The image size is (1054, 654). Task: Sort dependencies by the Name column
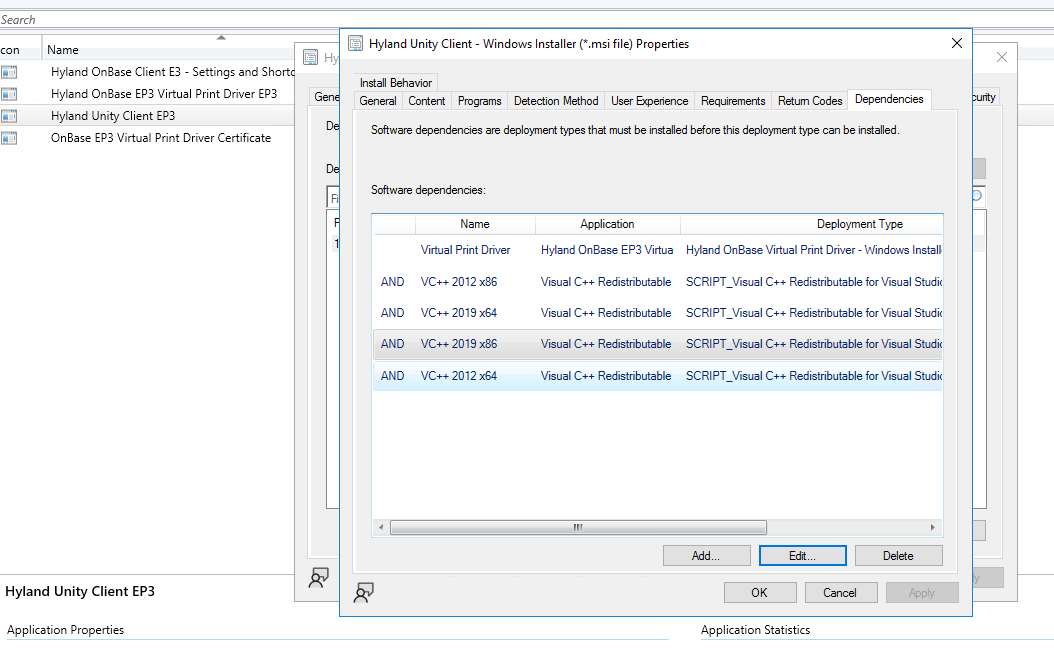tap(475, 224)
